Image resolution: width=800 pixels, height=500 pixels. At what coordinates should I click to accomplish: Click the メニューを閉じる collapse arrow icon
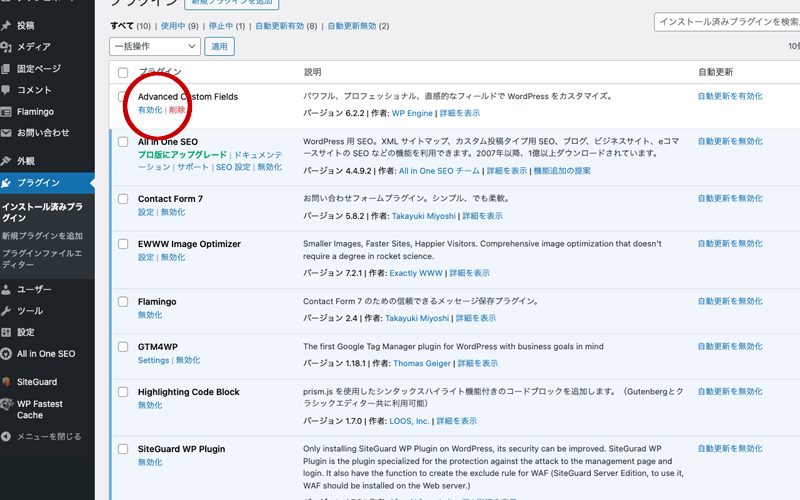click(x=6, y=437)
